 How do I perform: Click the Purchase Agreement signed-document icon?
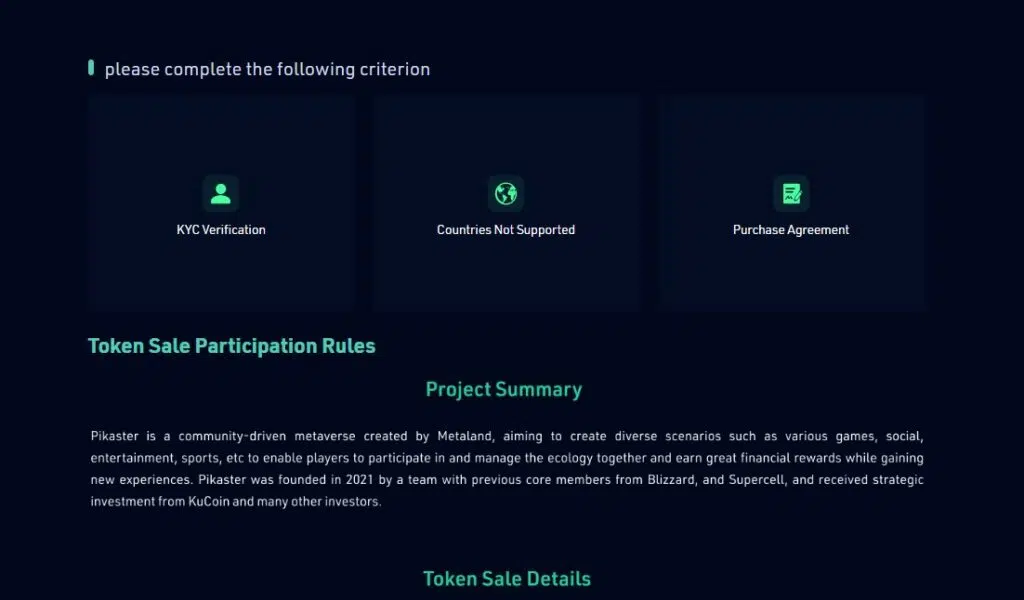coord(791,194)
